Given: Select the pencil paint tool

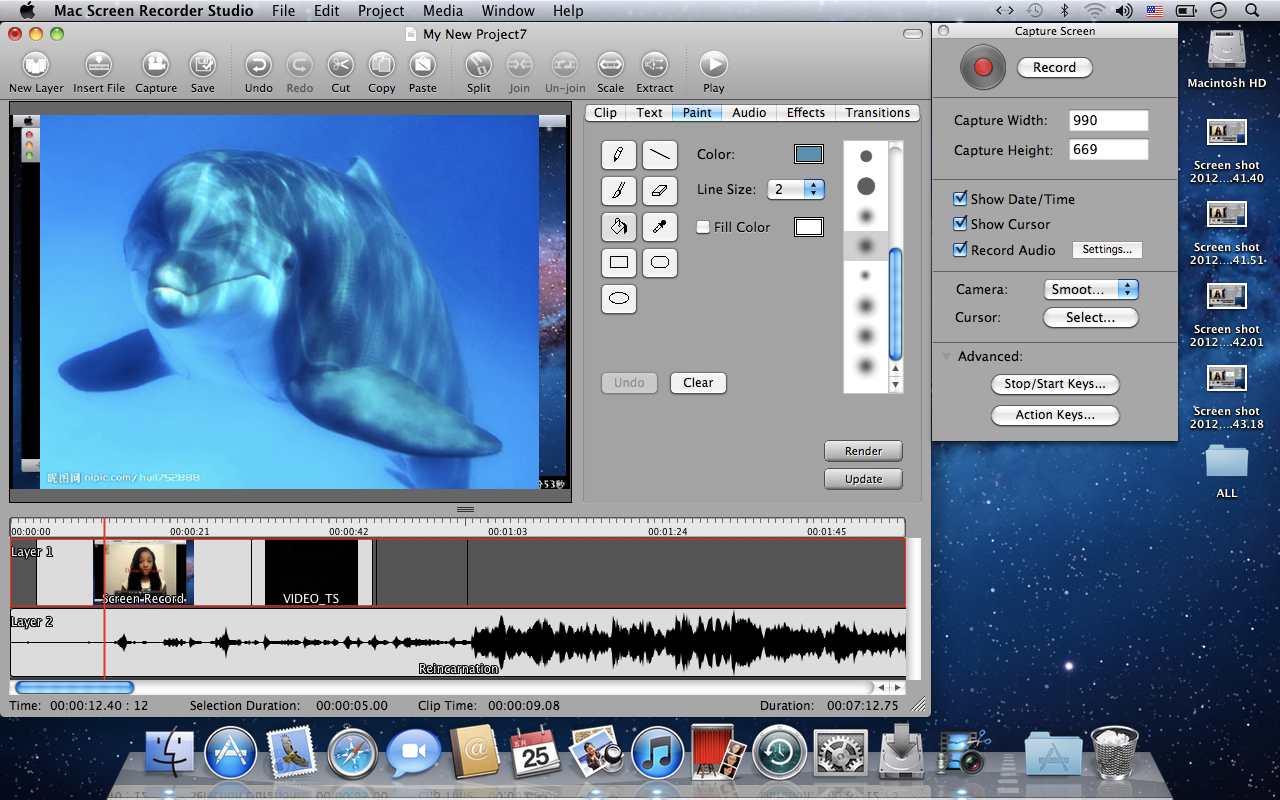Looking at the screenshot, I should 619,155.
